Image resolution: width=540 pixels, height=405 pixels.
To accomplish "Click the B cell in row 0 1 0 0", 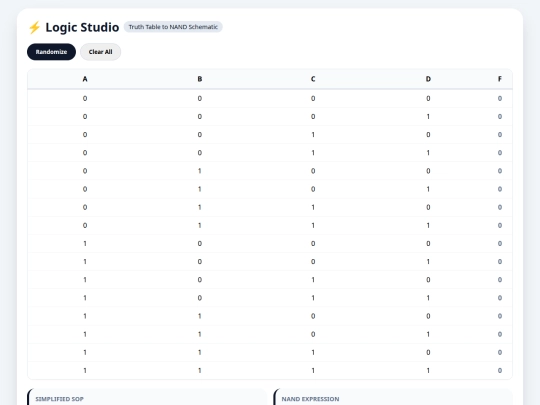I will click(x=200, y=171).
